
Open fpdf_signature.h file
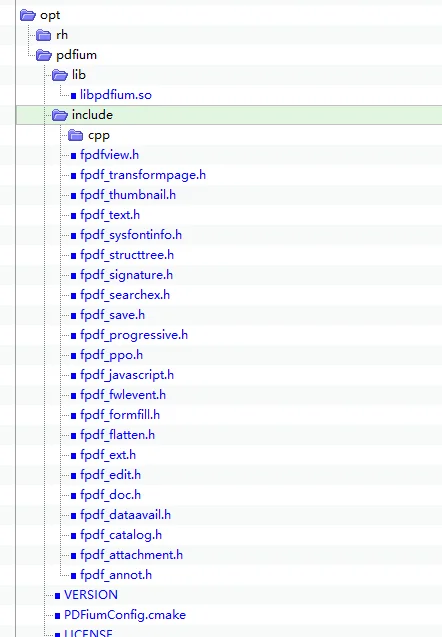pyautogui.click(x=126, y=275)
